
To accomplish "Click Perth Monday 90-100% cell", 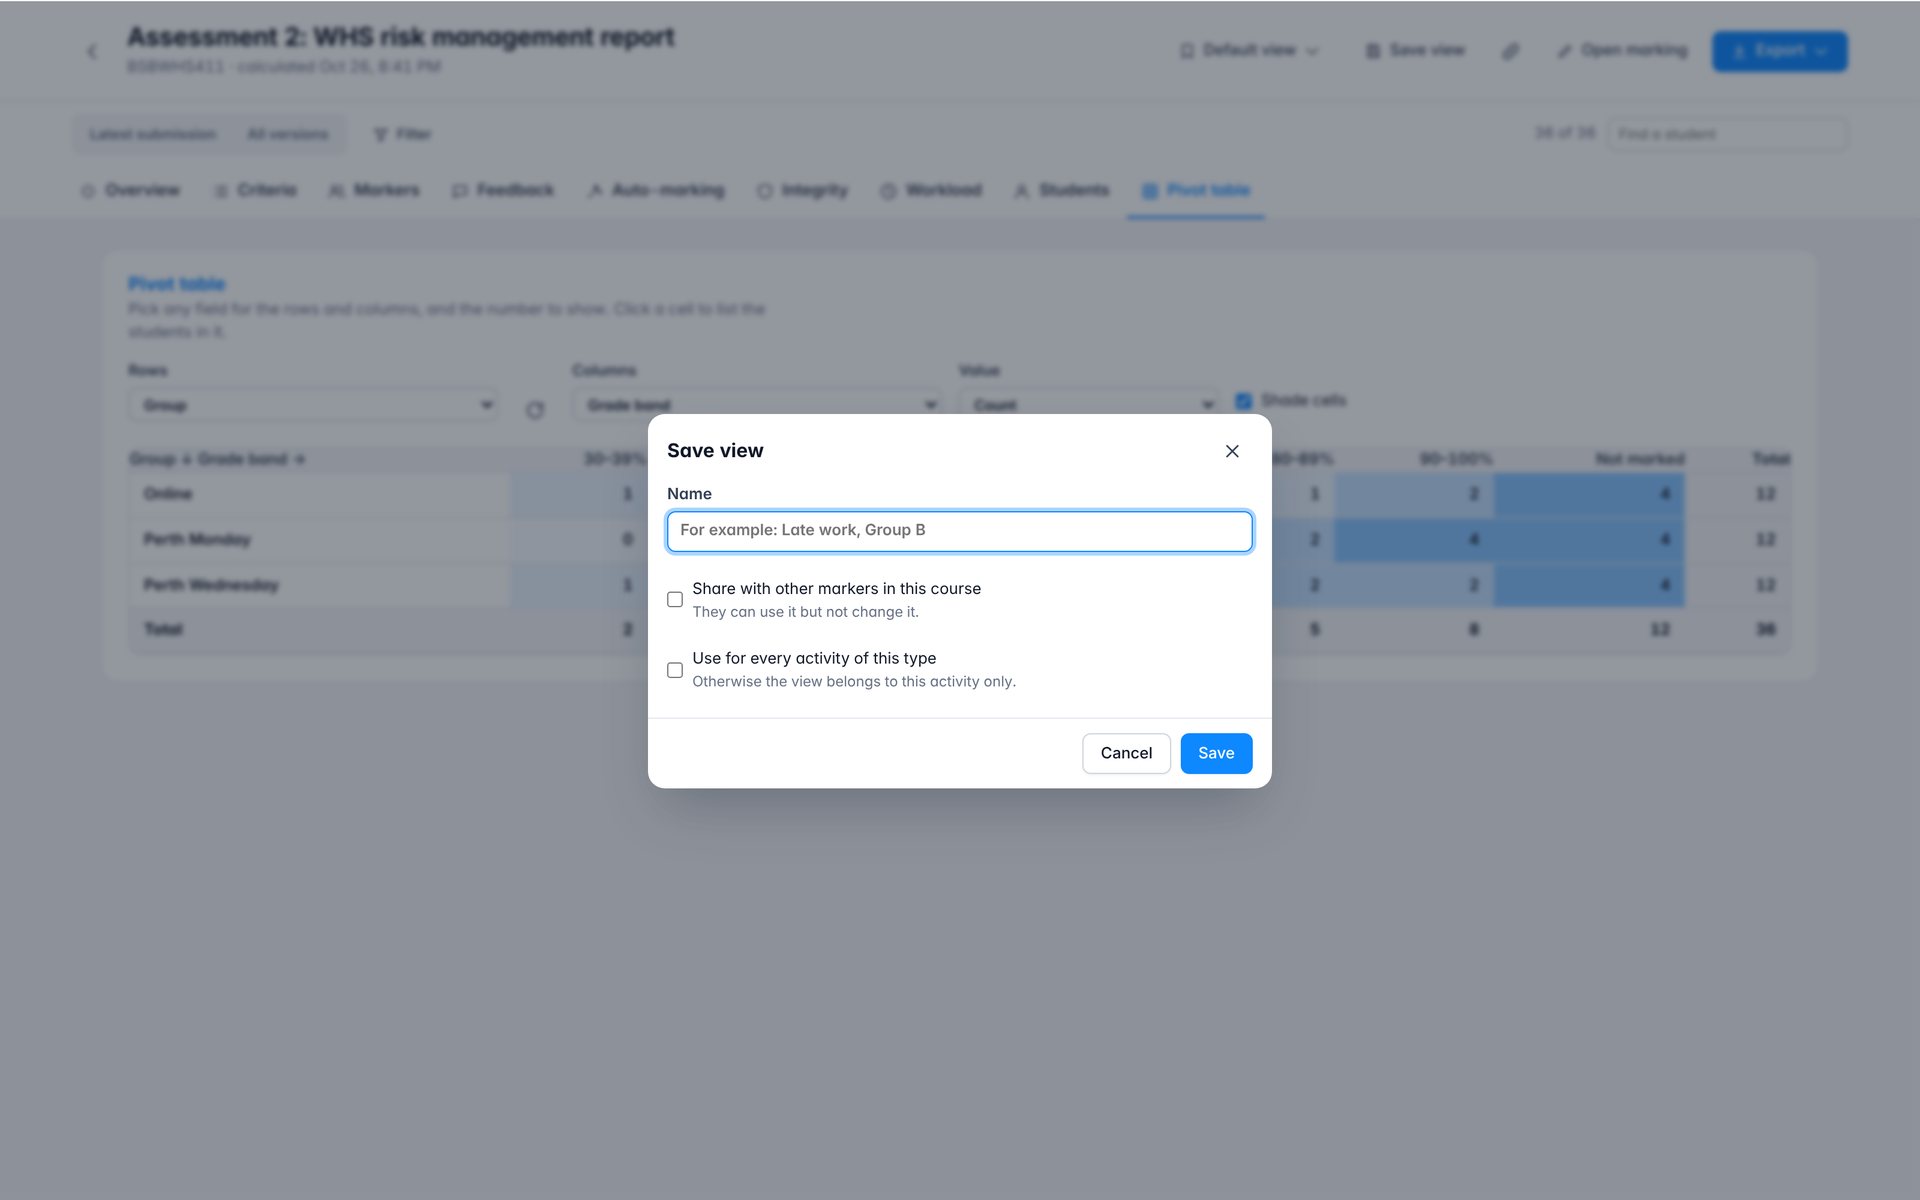I will click(1414, 540).
